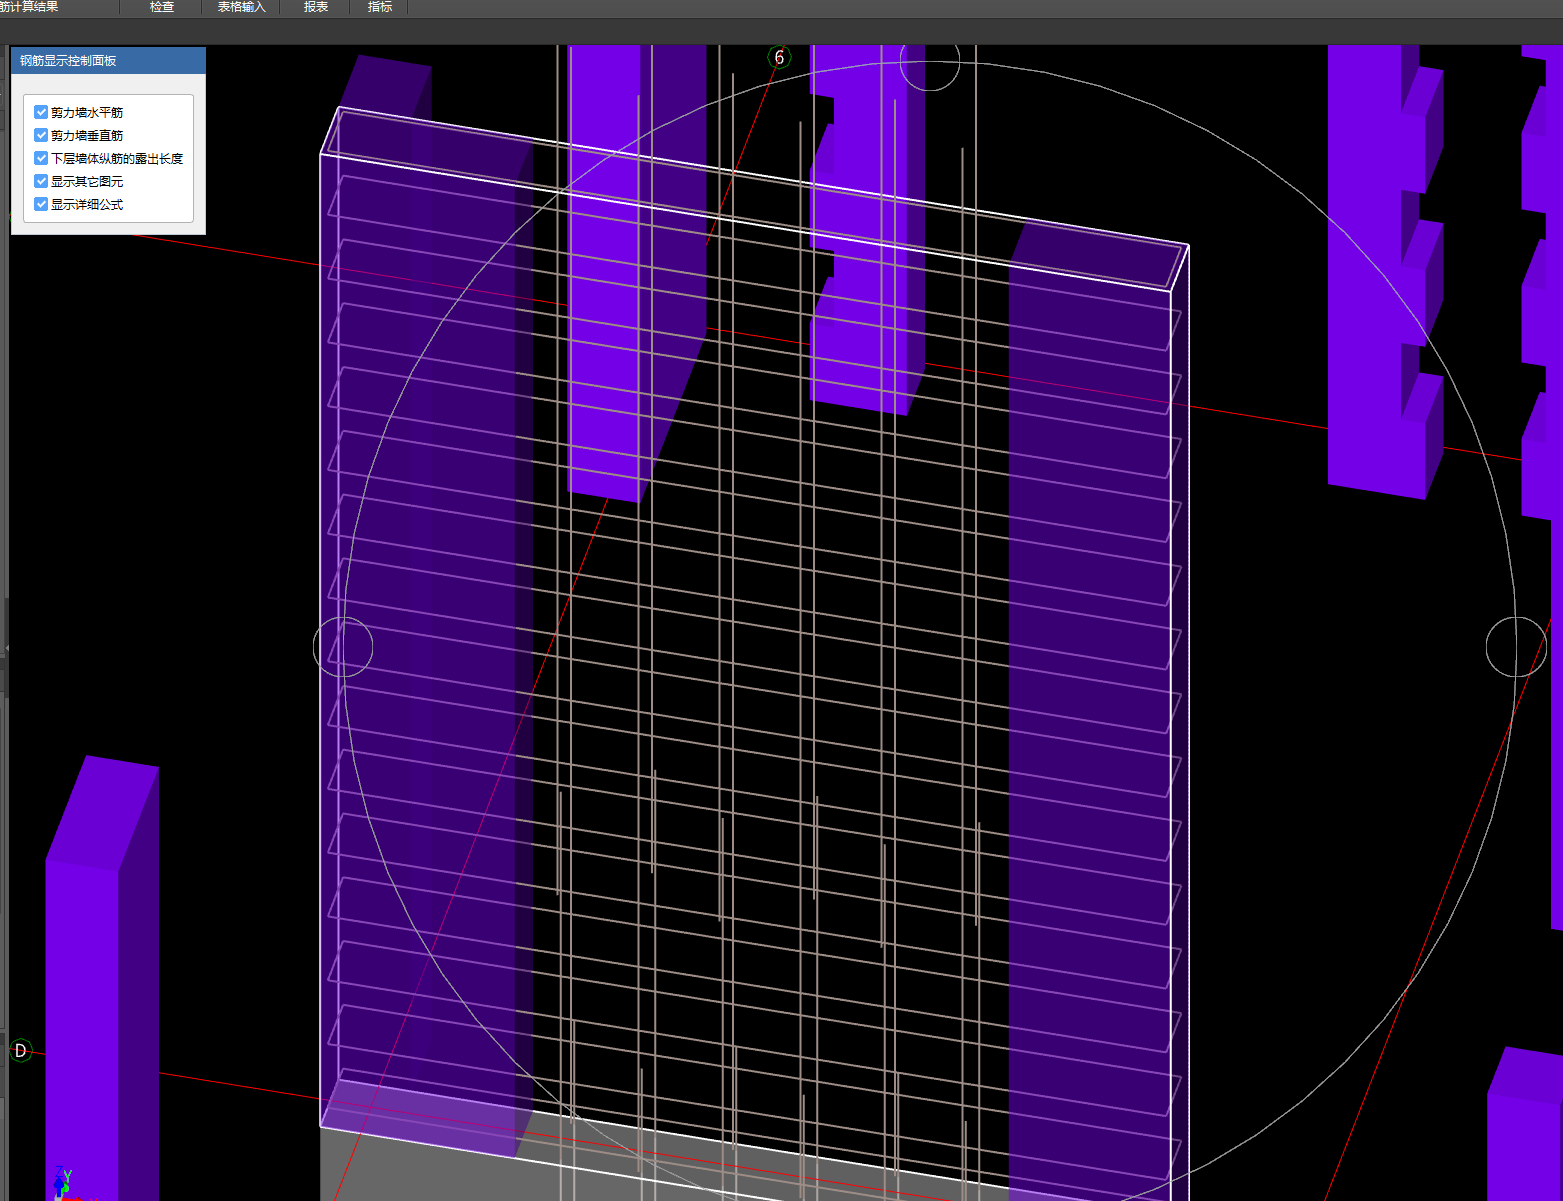Click the axis label 6 marker
This screenshot has height=1201, width=1563.
[x=779, y=57]
